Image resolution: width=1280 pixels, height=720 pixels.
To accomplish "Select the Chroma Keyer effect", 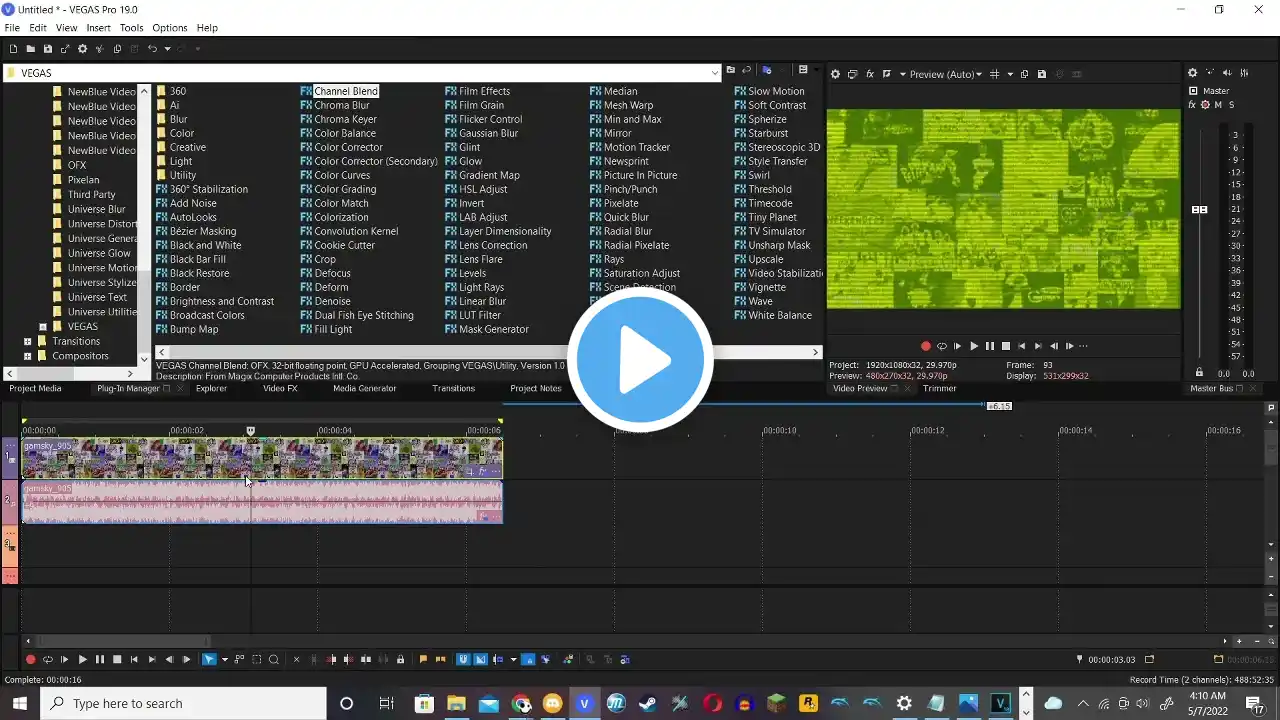I will [x=345, y=119].
